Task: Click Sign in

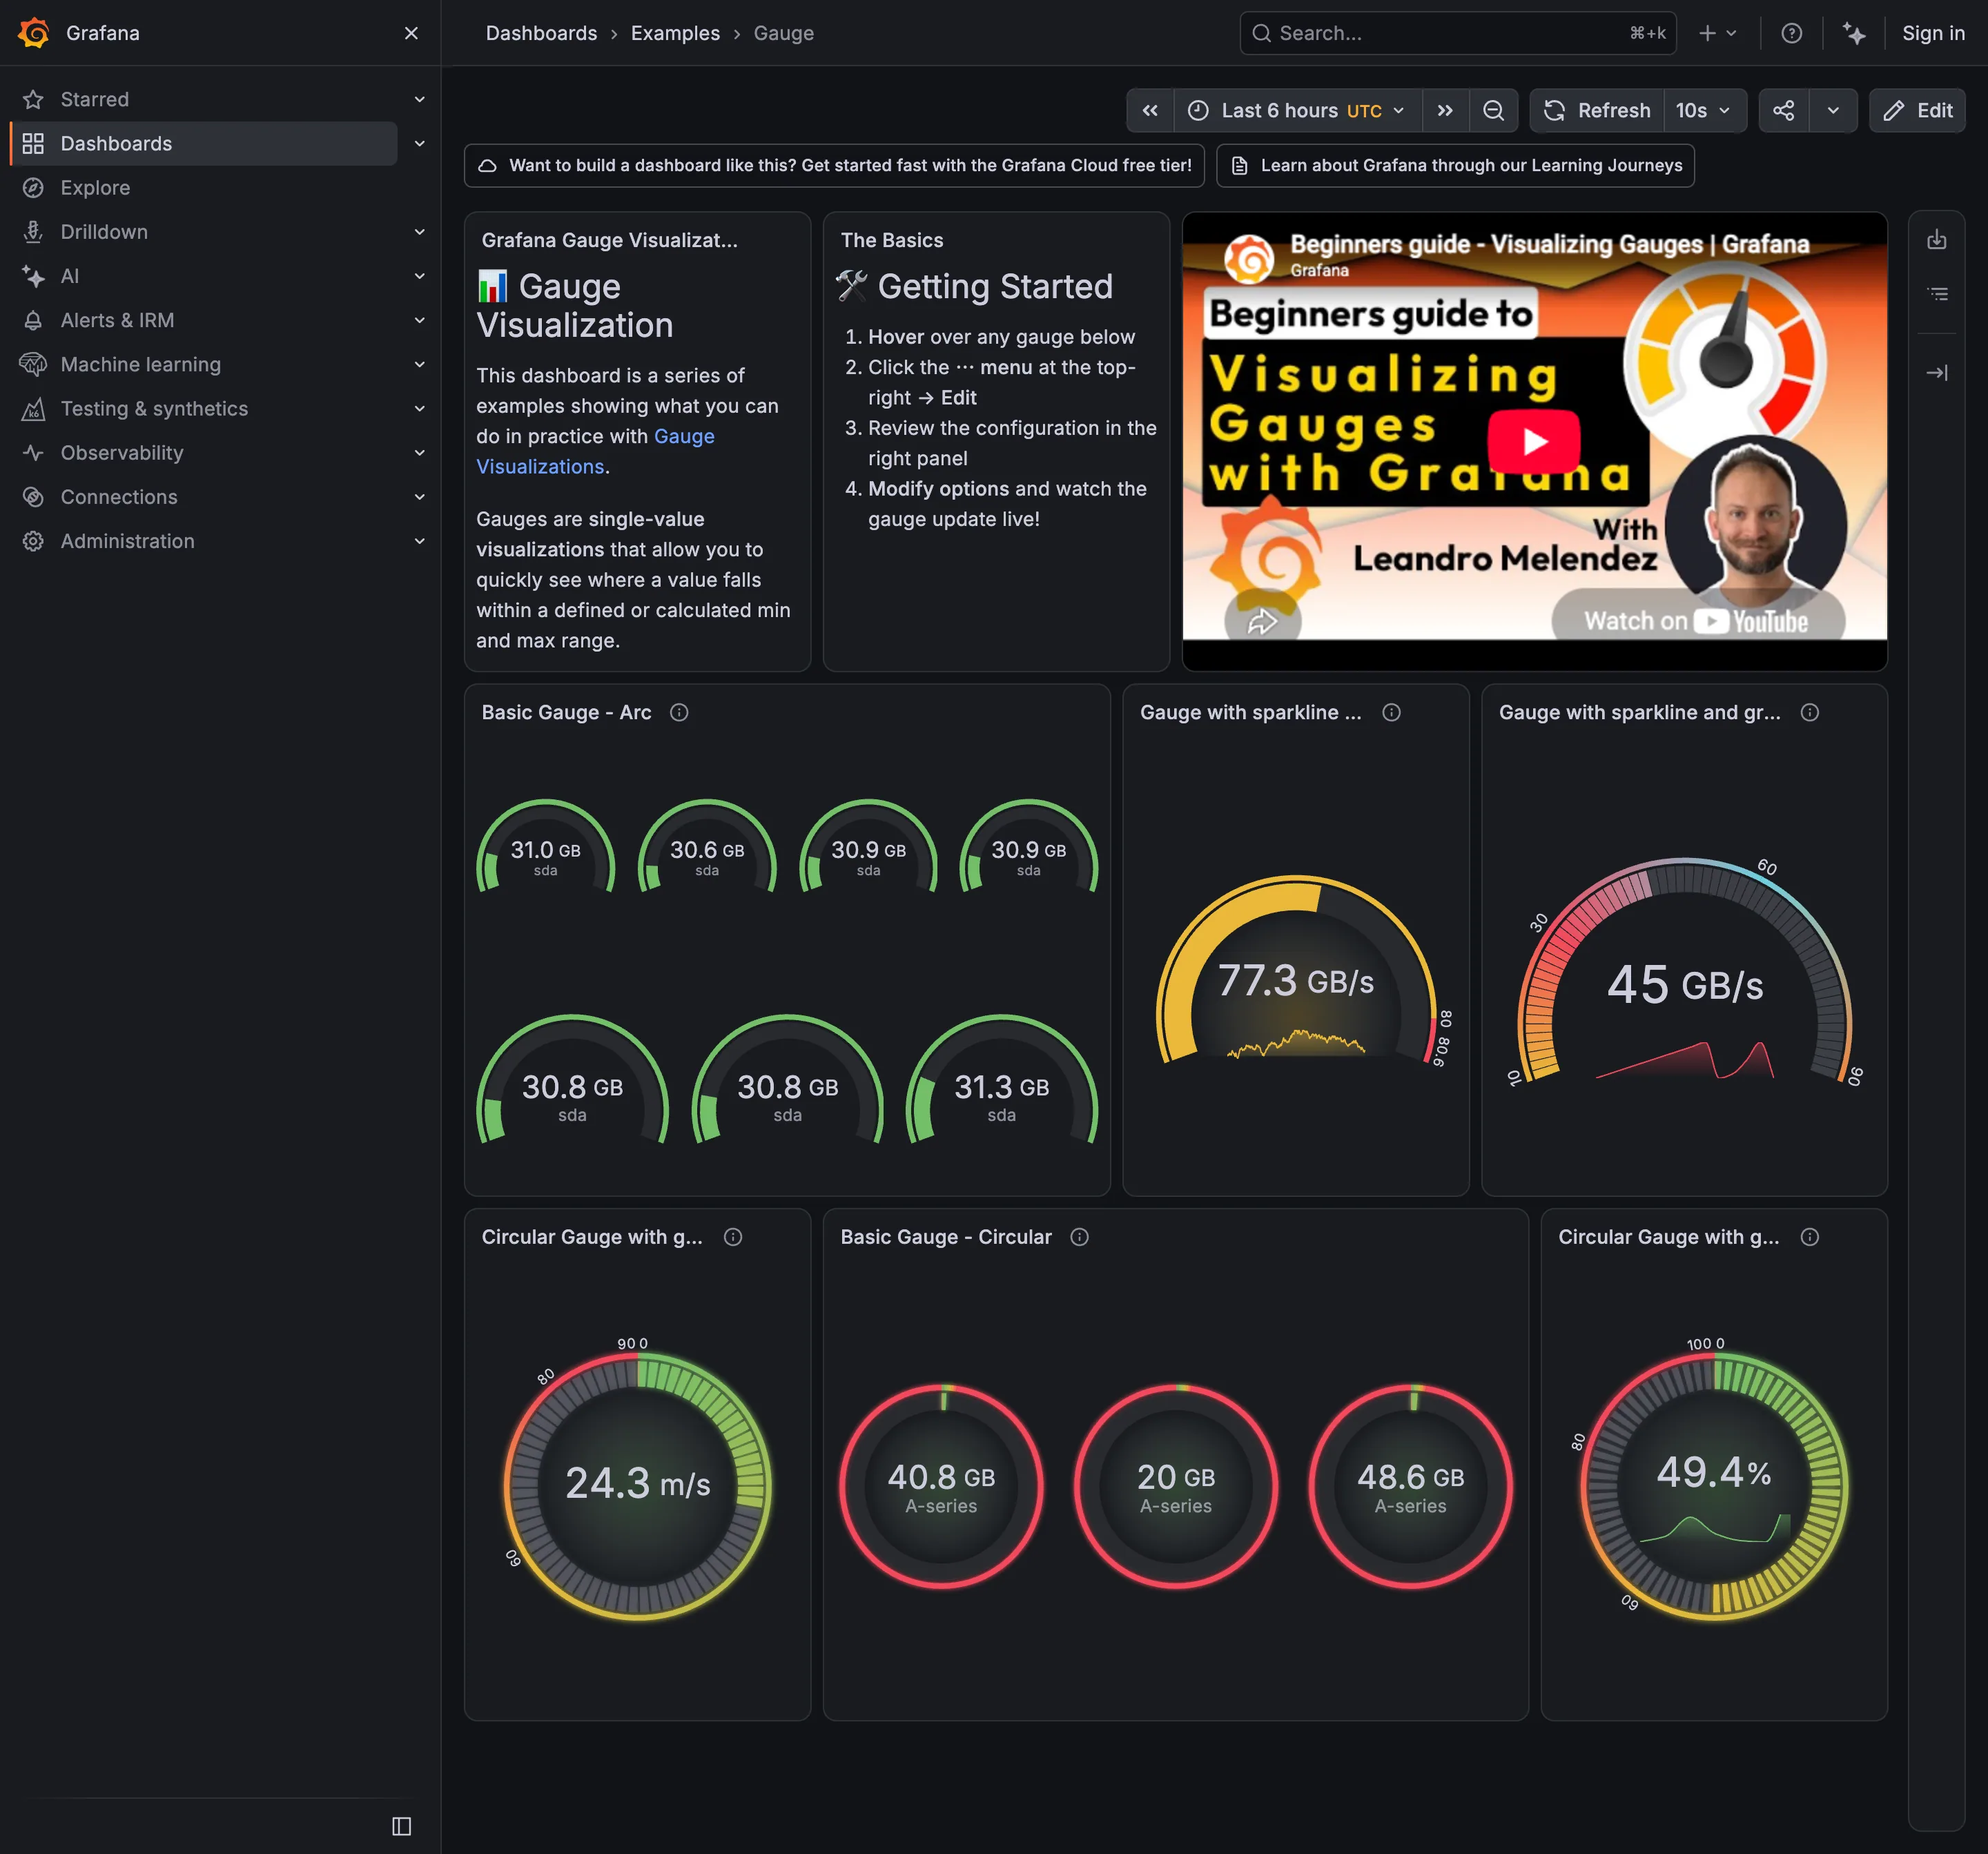Action: click(x=1932, y=33)
